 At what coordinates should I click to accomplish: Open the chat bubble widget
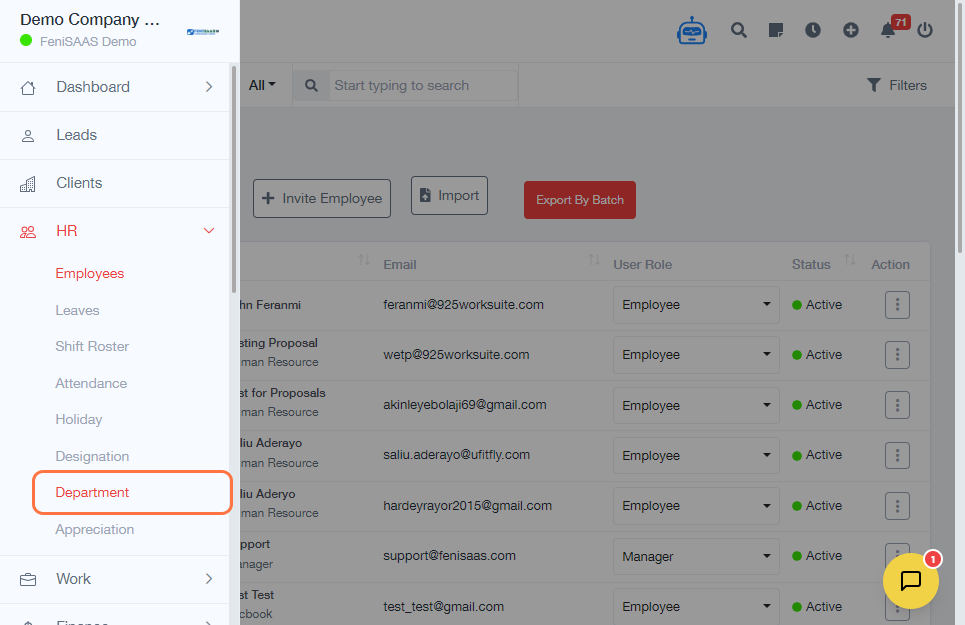pos(911,581)
